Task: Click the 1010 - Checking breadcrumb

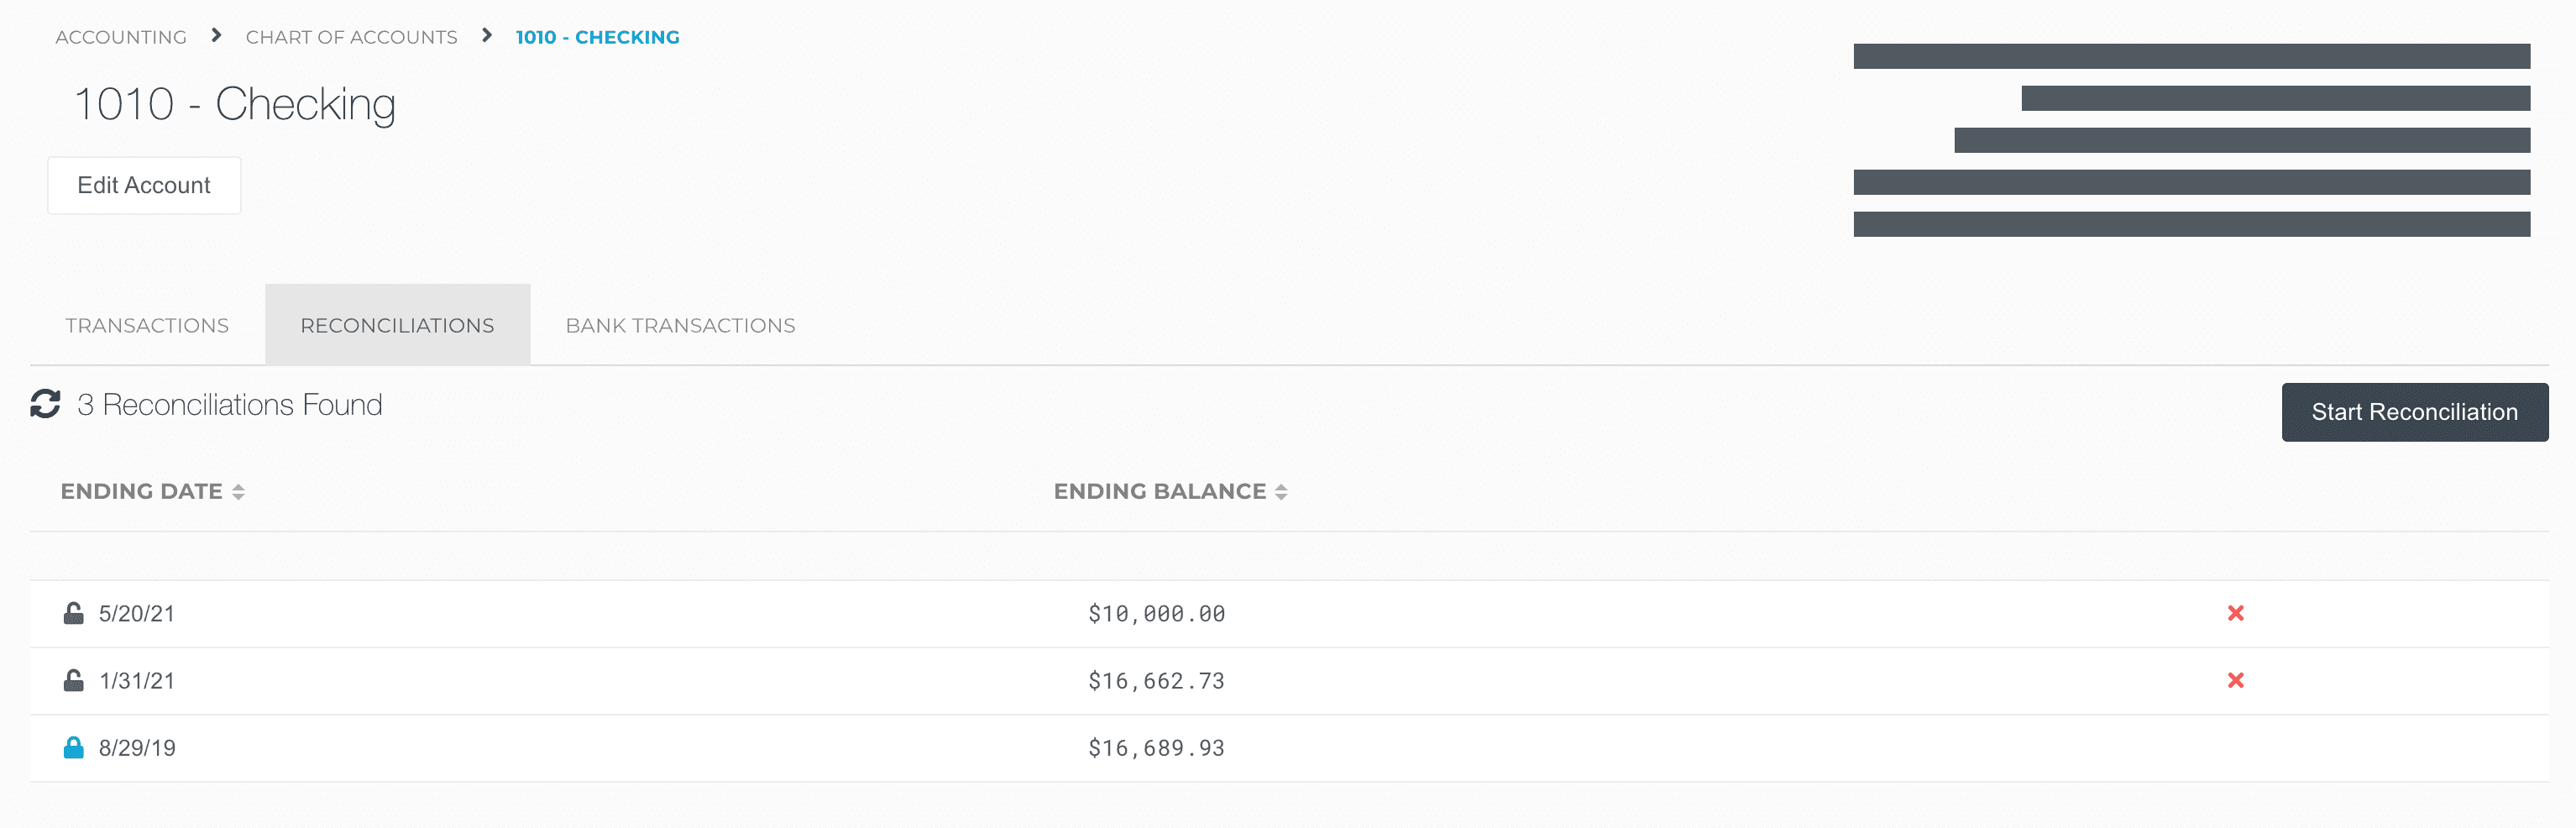Action: (x=597, y=37)
